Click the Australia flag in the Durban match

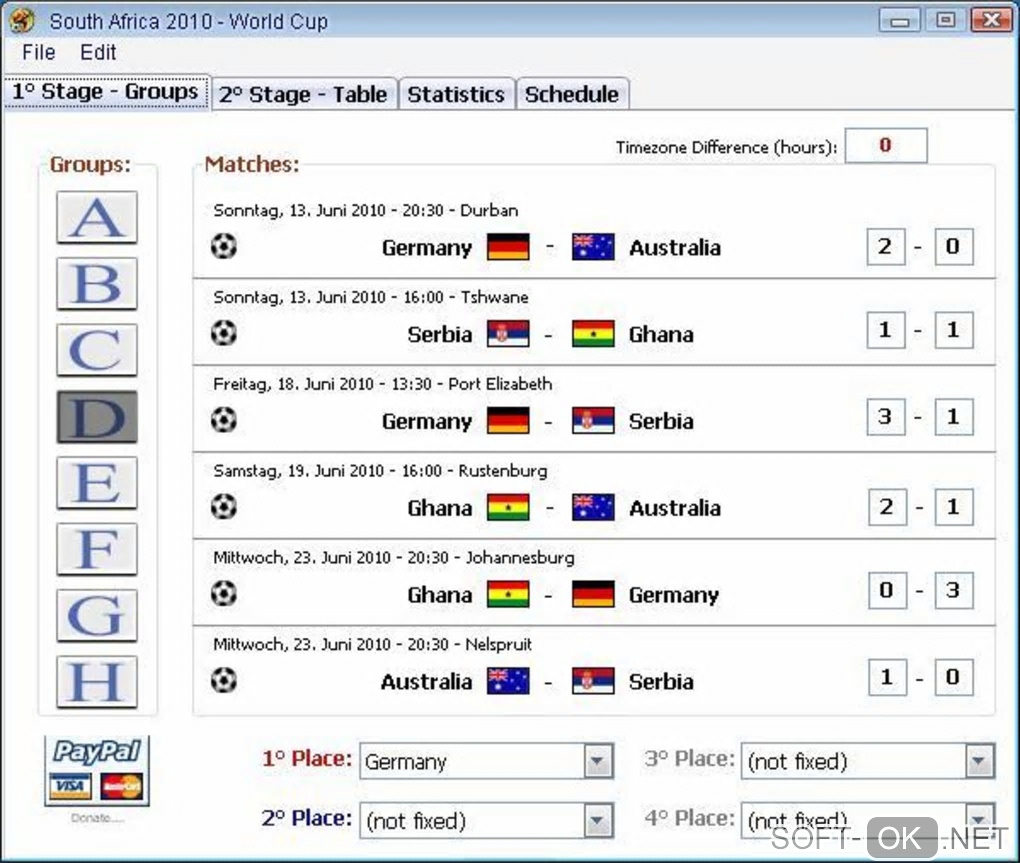[x=593, y=247]
